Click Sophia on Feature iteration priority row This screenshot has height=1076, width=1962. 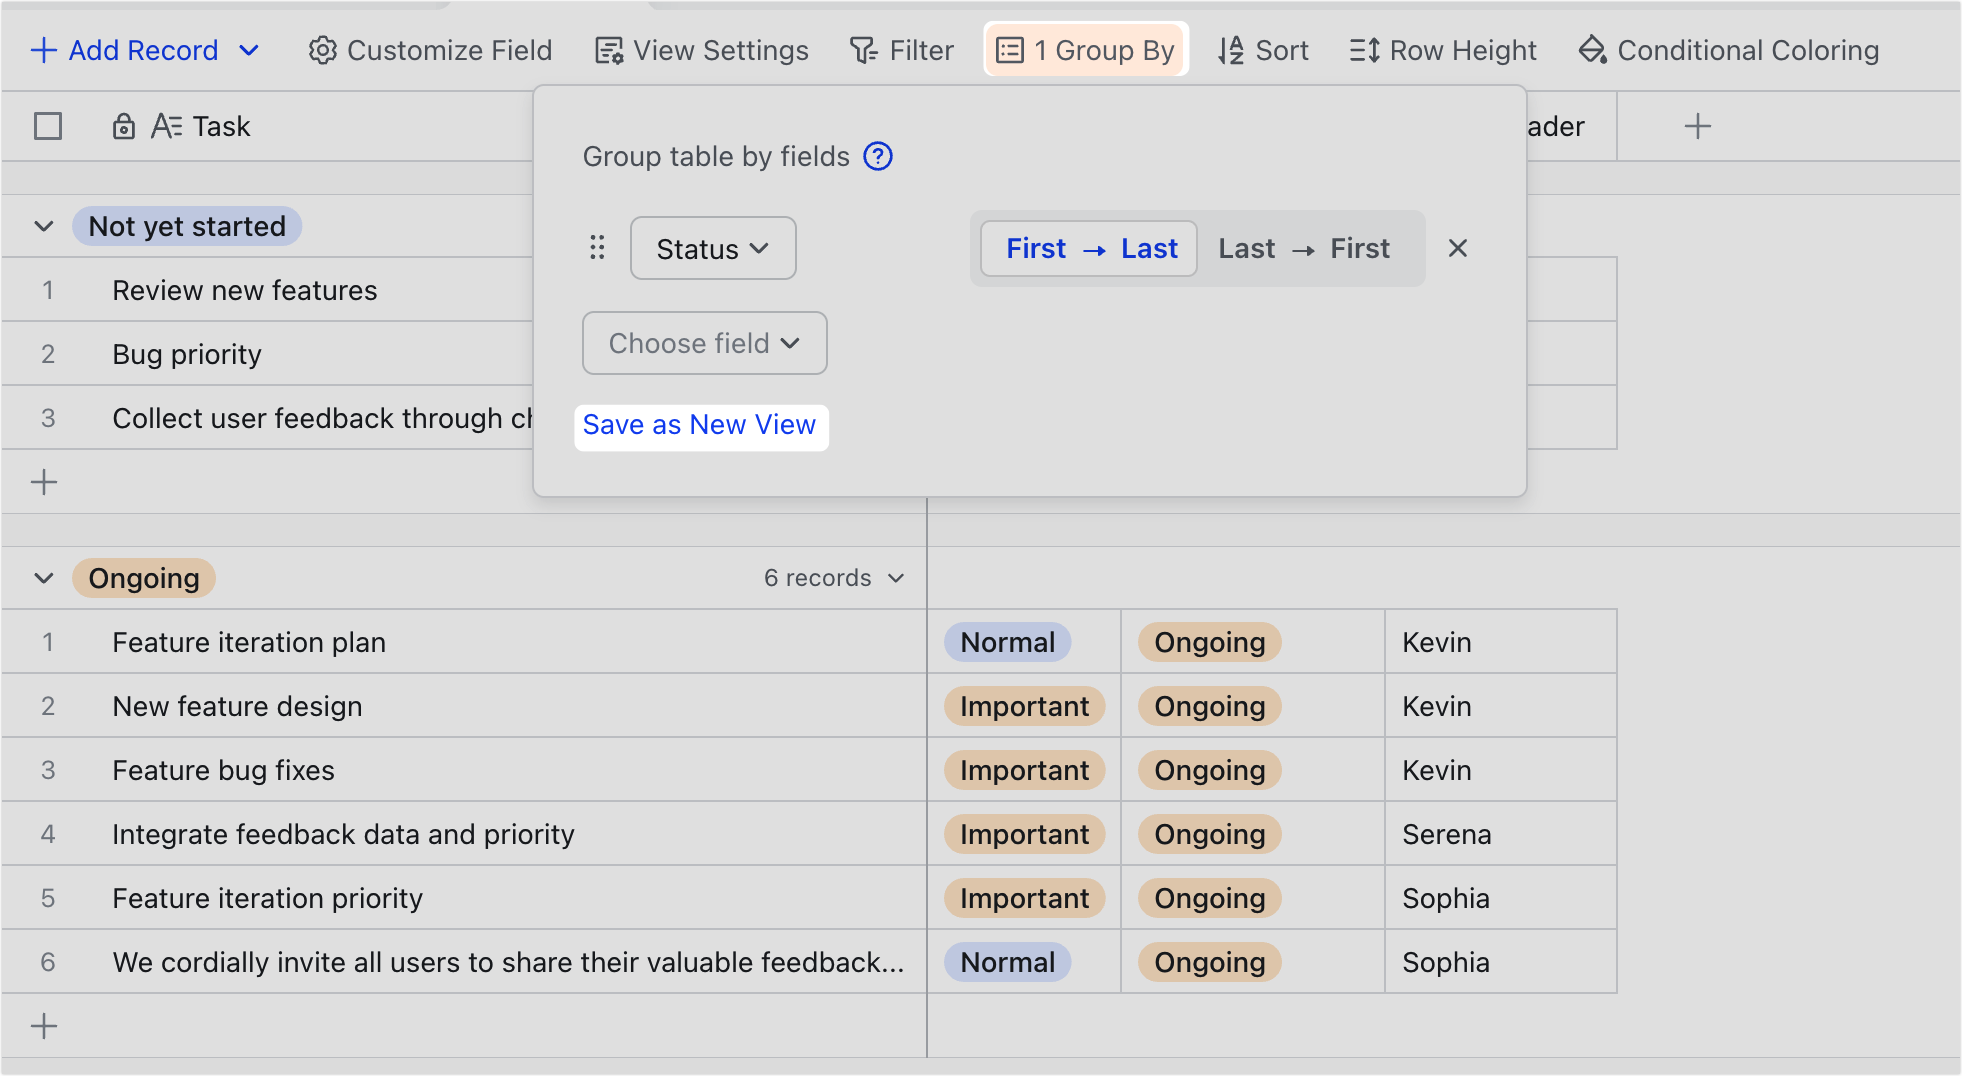[1445, 898]
